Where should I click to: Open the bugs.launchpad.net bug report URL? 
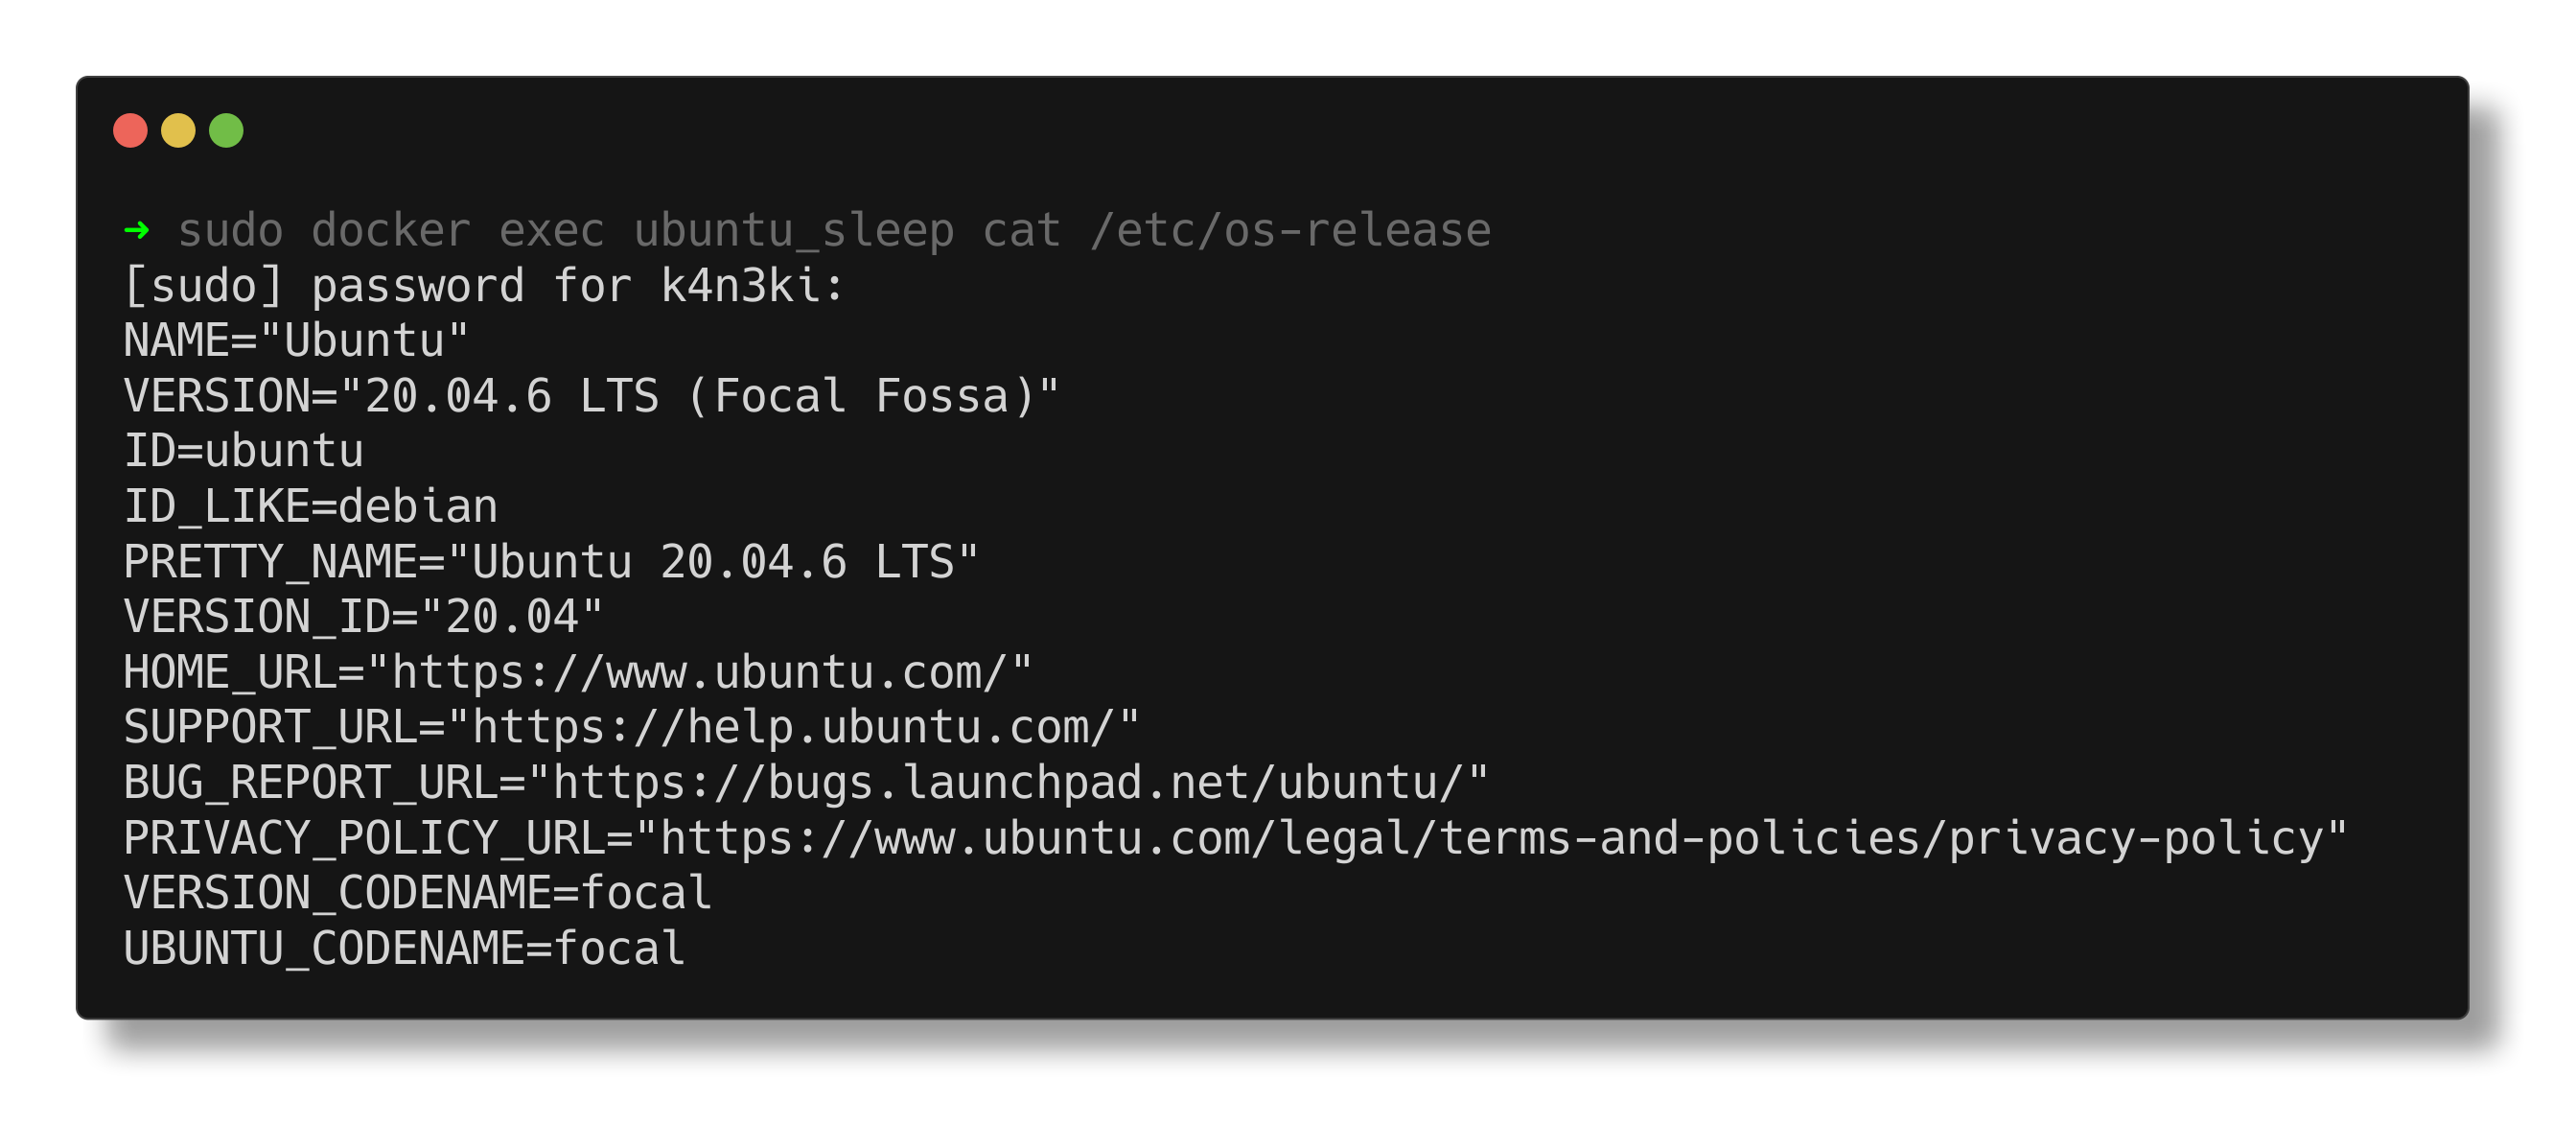pos(1009,783)
